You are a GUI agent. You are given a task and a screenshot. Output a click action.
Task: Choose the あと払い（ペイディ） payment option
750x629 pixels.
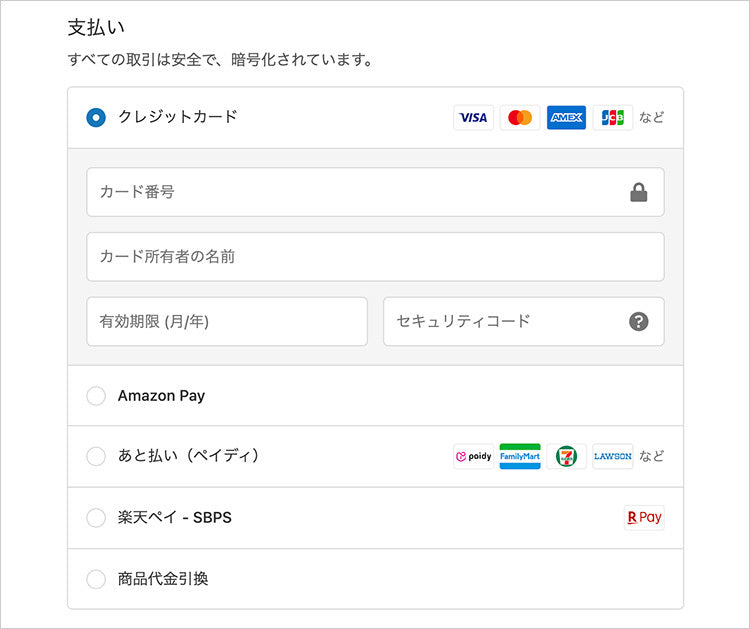(x=96, y=457)
